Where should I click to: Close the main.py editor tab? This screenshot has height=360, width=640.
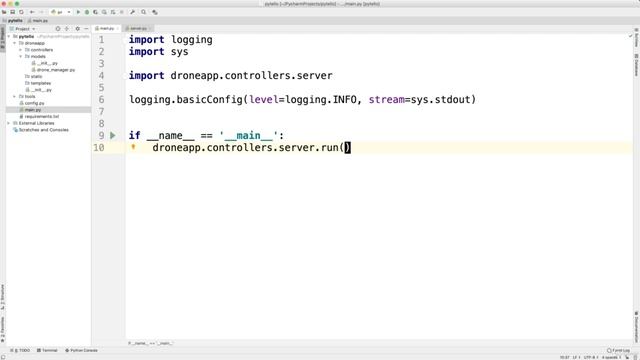(118, 29)
